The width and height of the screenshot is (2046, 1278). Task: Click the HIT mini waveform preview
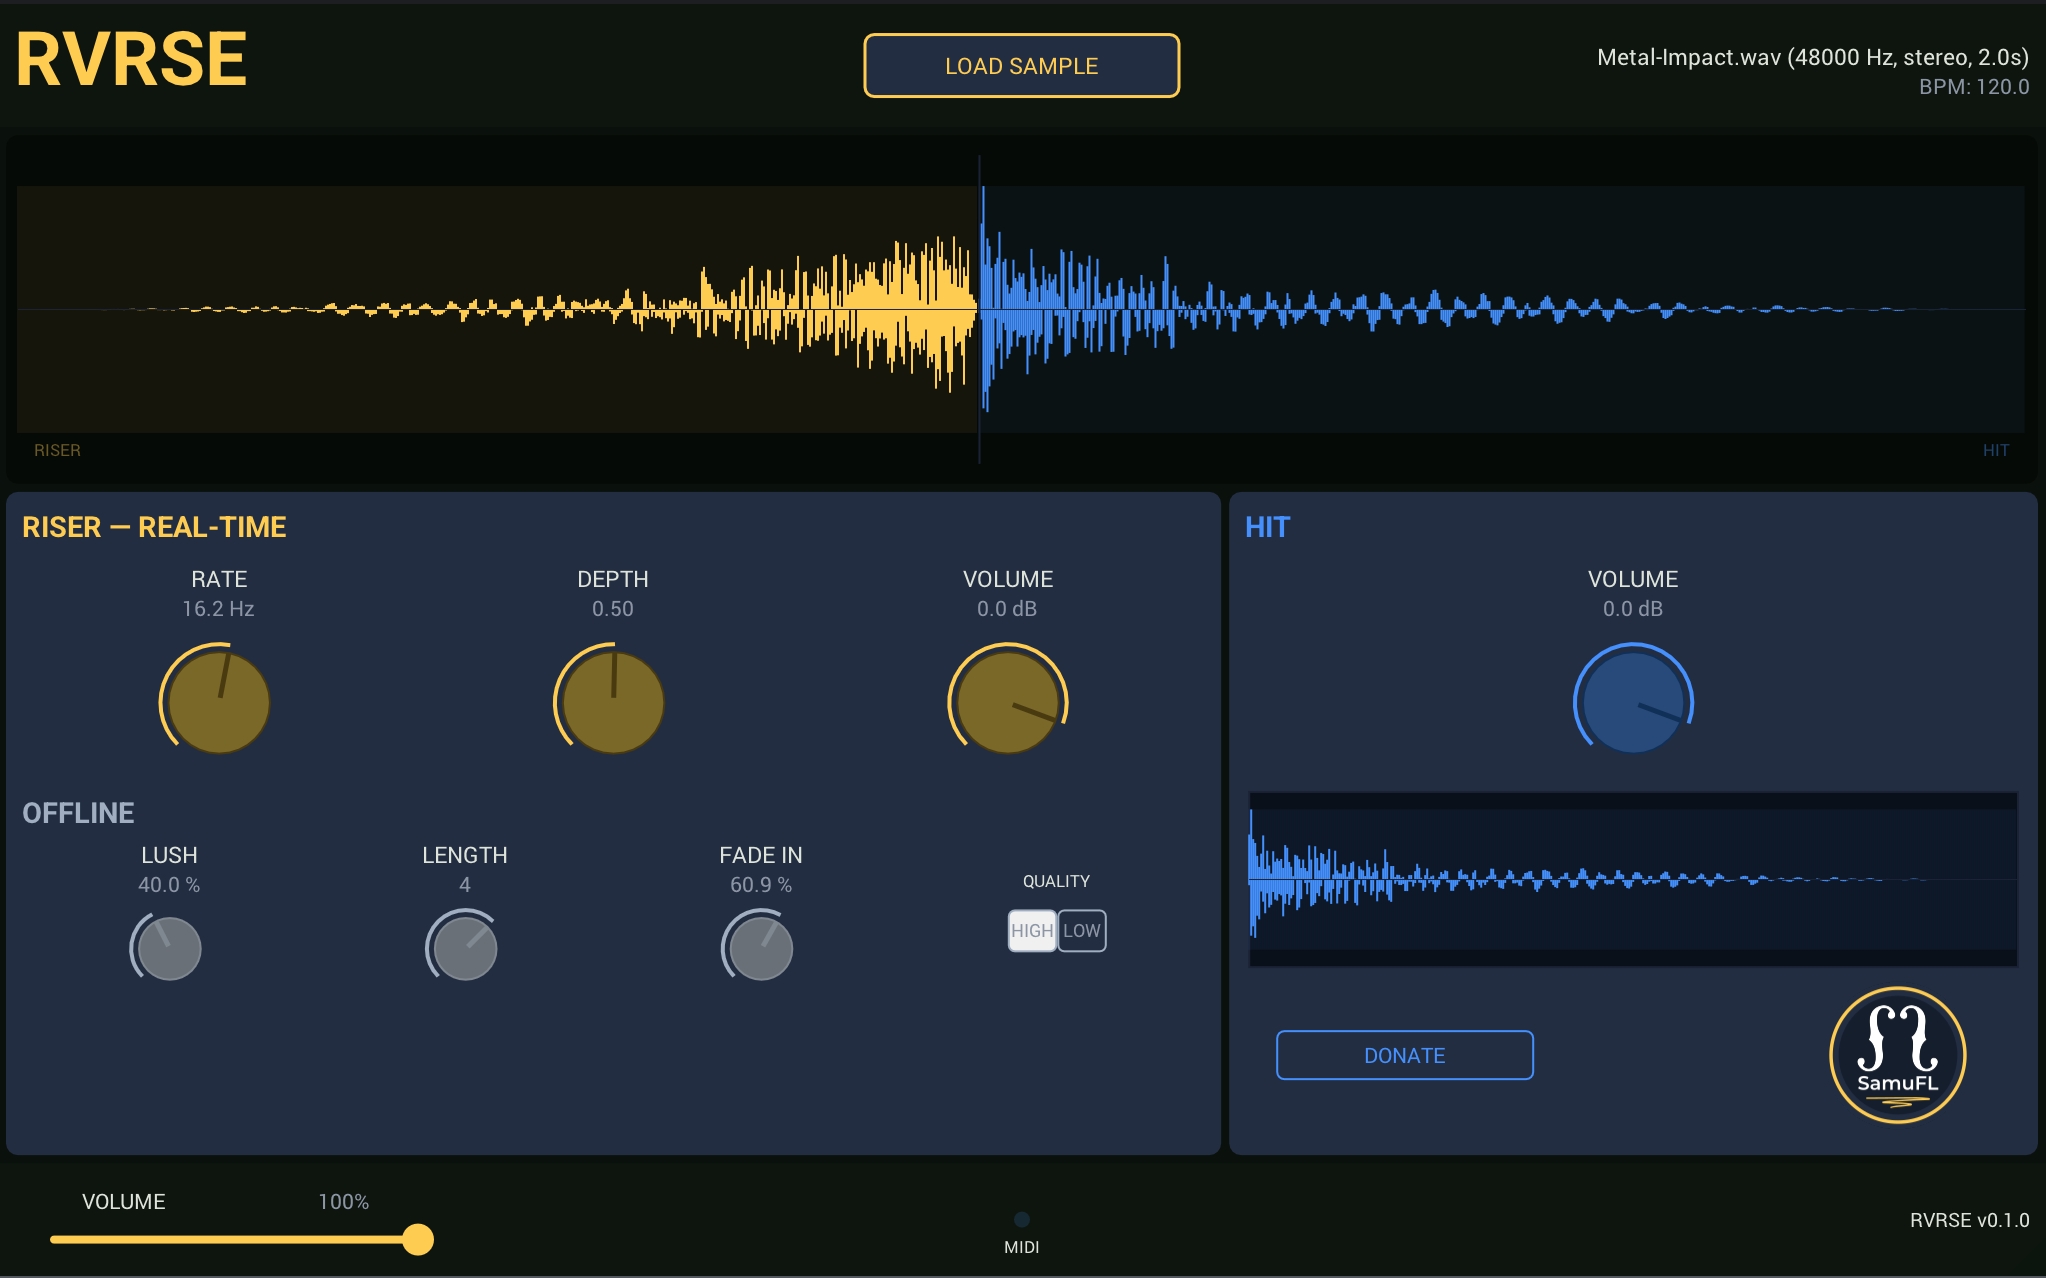(1634, 880)
